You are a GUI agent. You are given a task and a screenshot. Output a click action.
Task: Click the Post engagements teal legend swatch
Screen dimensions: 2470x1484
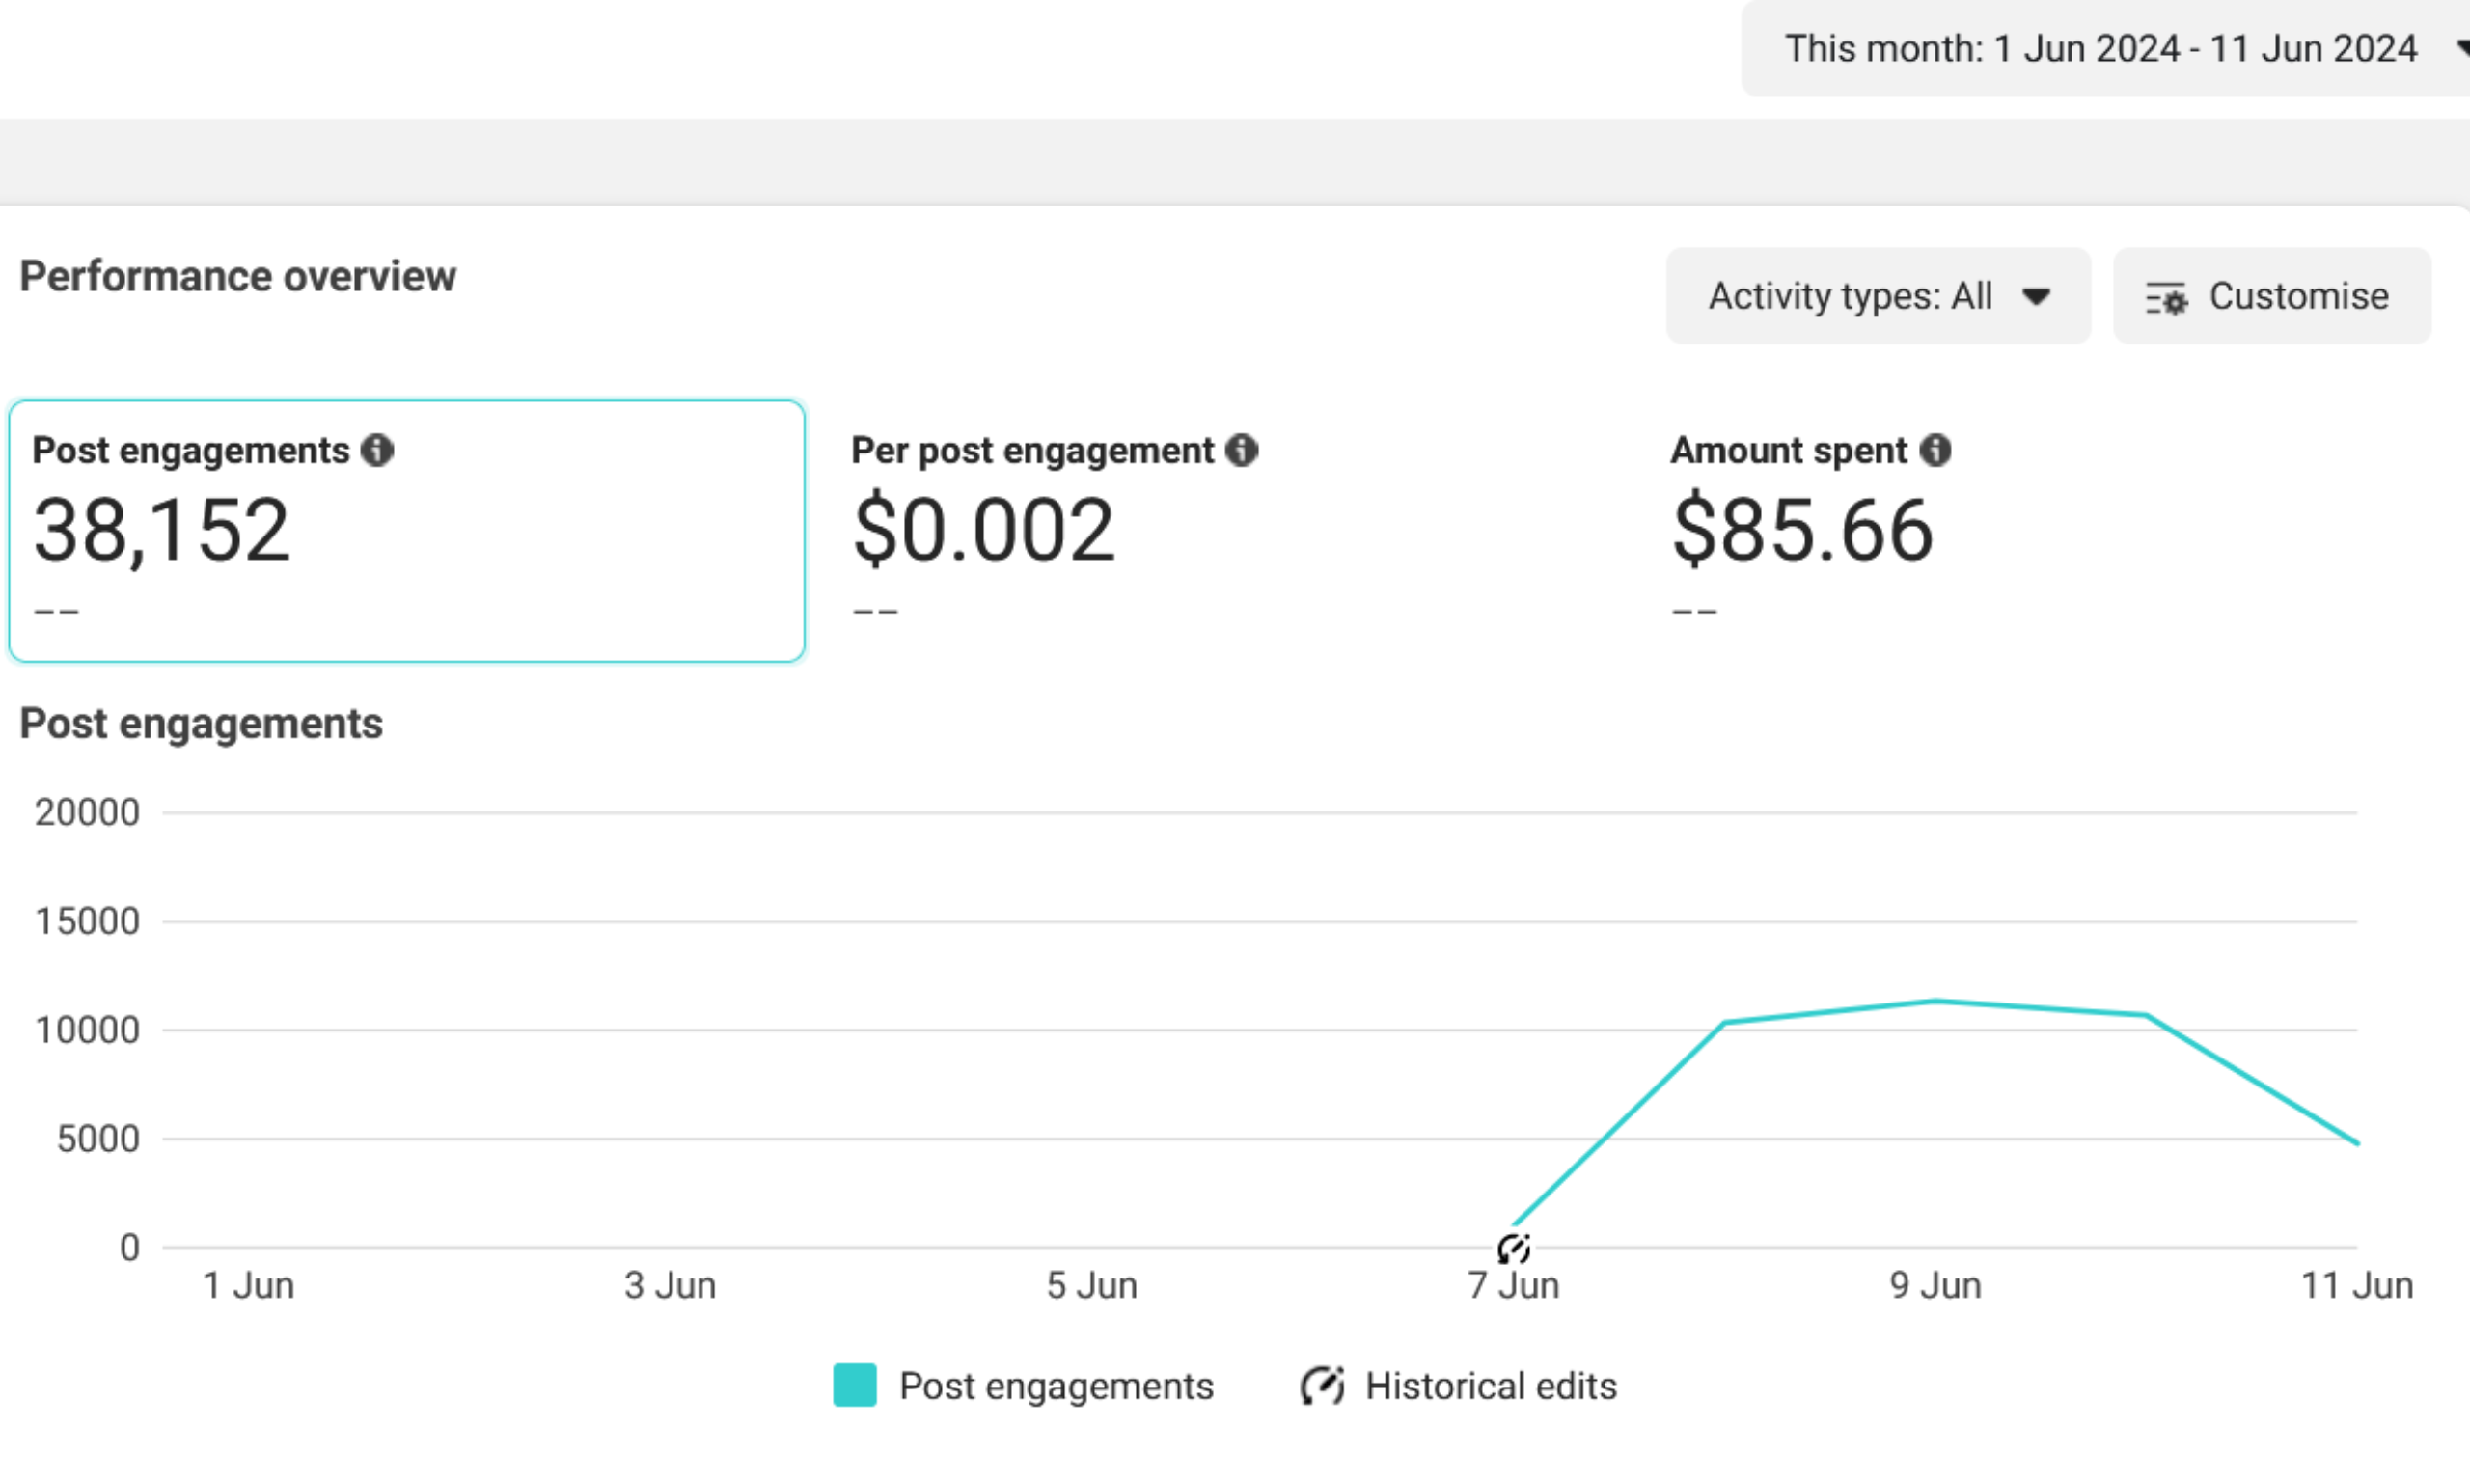tap(855, 1386)
